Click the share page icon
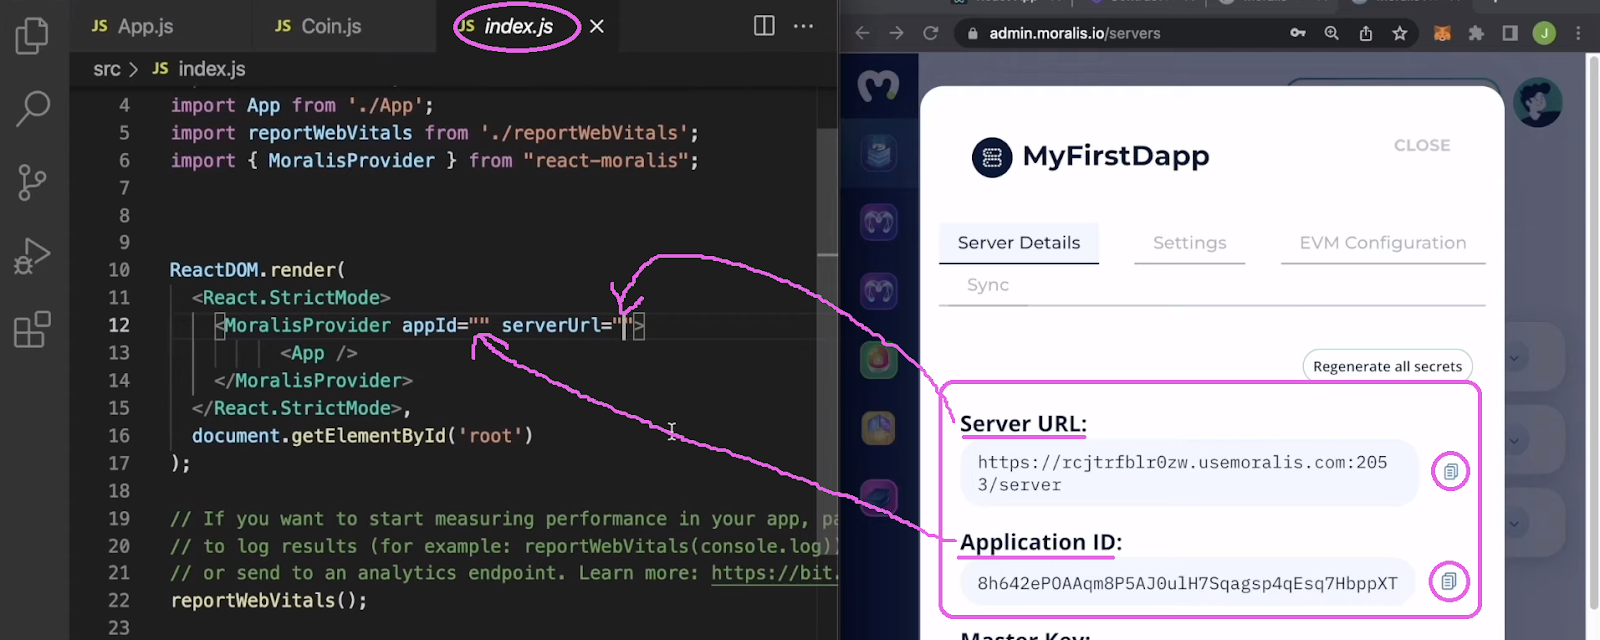 coord(1366,33)
